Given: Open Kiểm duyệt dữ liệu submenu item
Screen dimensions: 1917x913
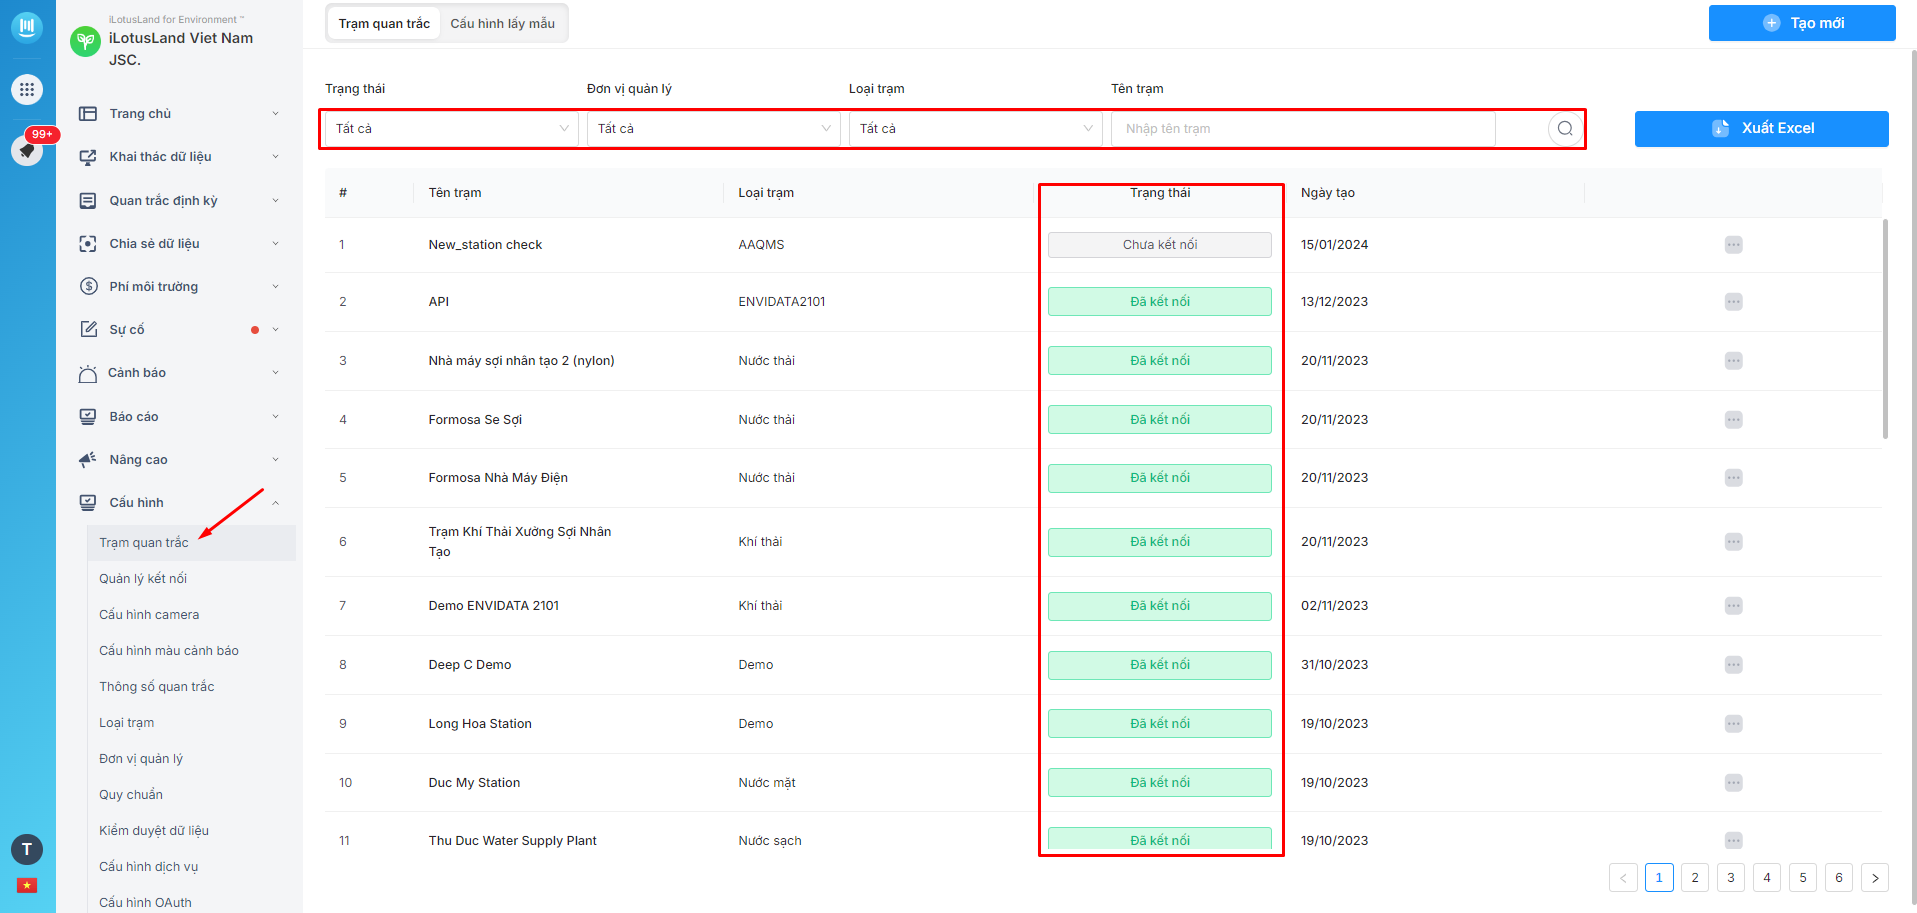Looking at the screenshot, I should (x=154, y=831).
